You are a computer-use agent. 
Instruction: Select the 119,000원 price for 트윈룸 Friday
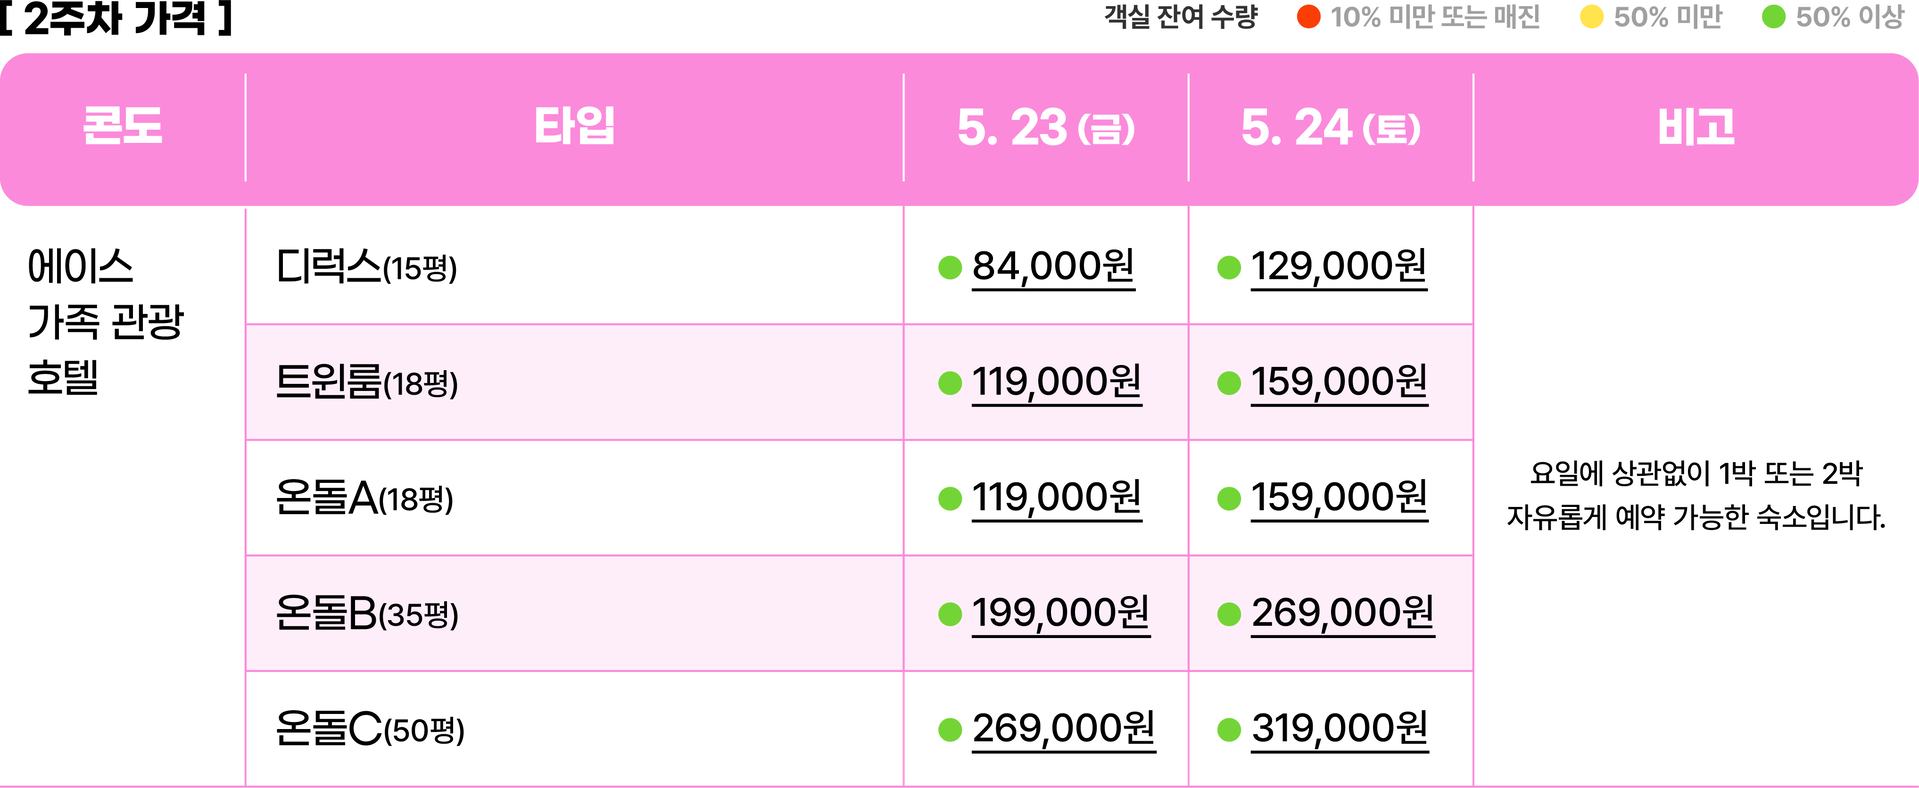1057,383
